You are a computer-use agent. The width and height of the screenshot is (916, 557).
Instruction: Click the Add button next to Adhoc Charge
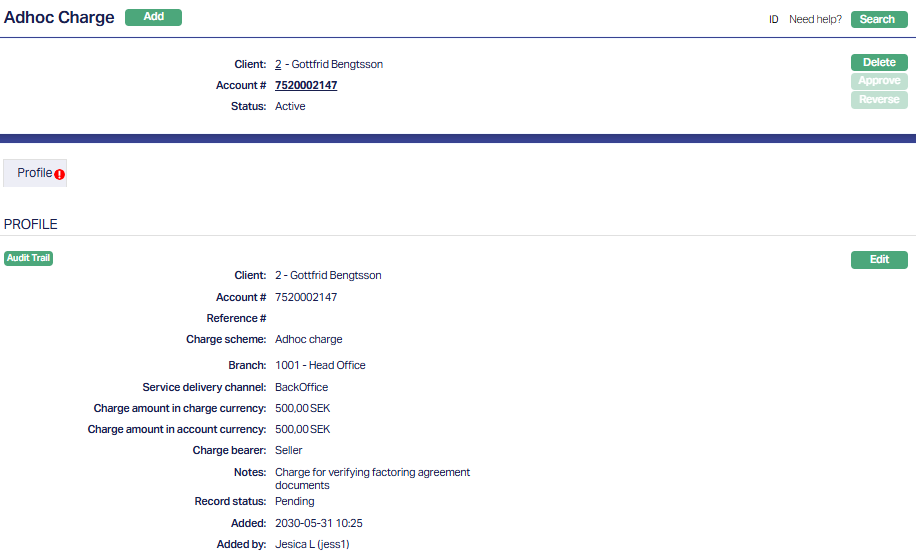click(153, 17)
